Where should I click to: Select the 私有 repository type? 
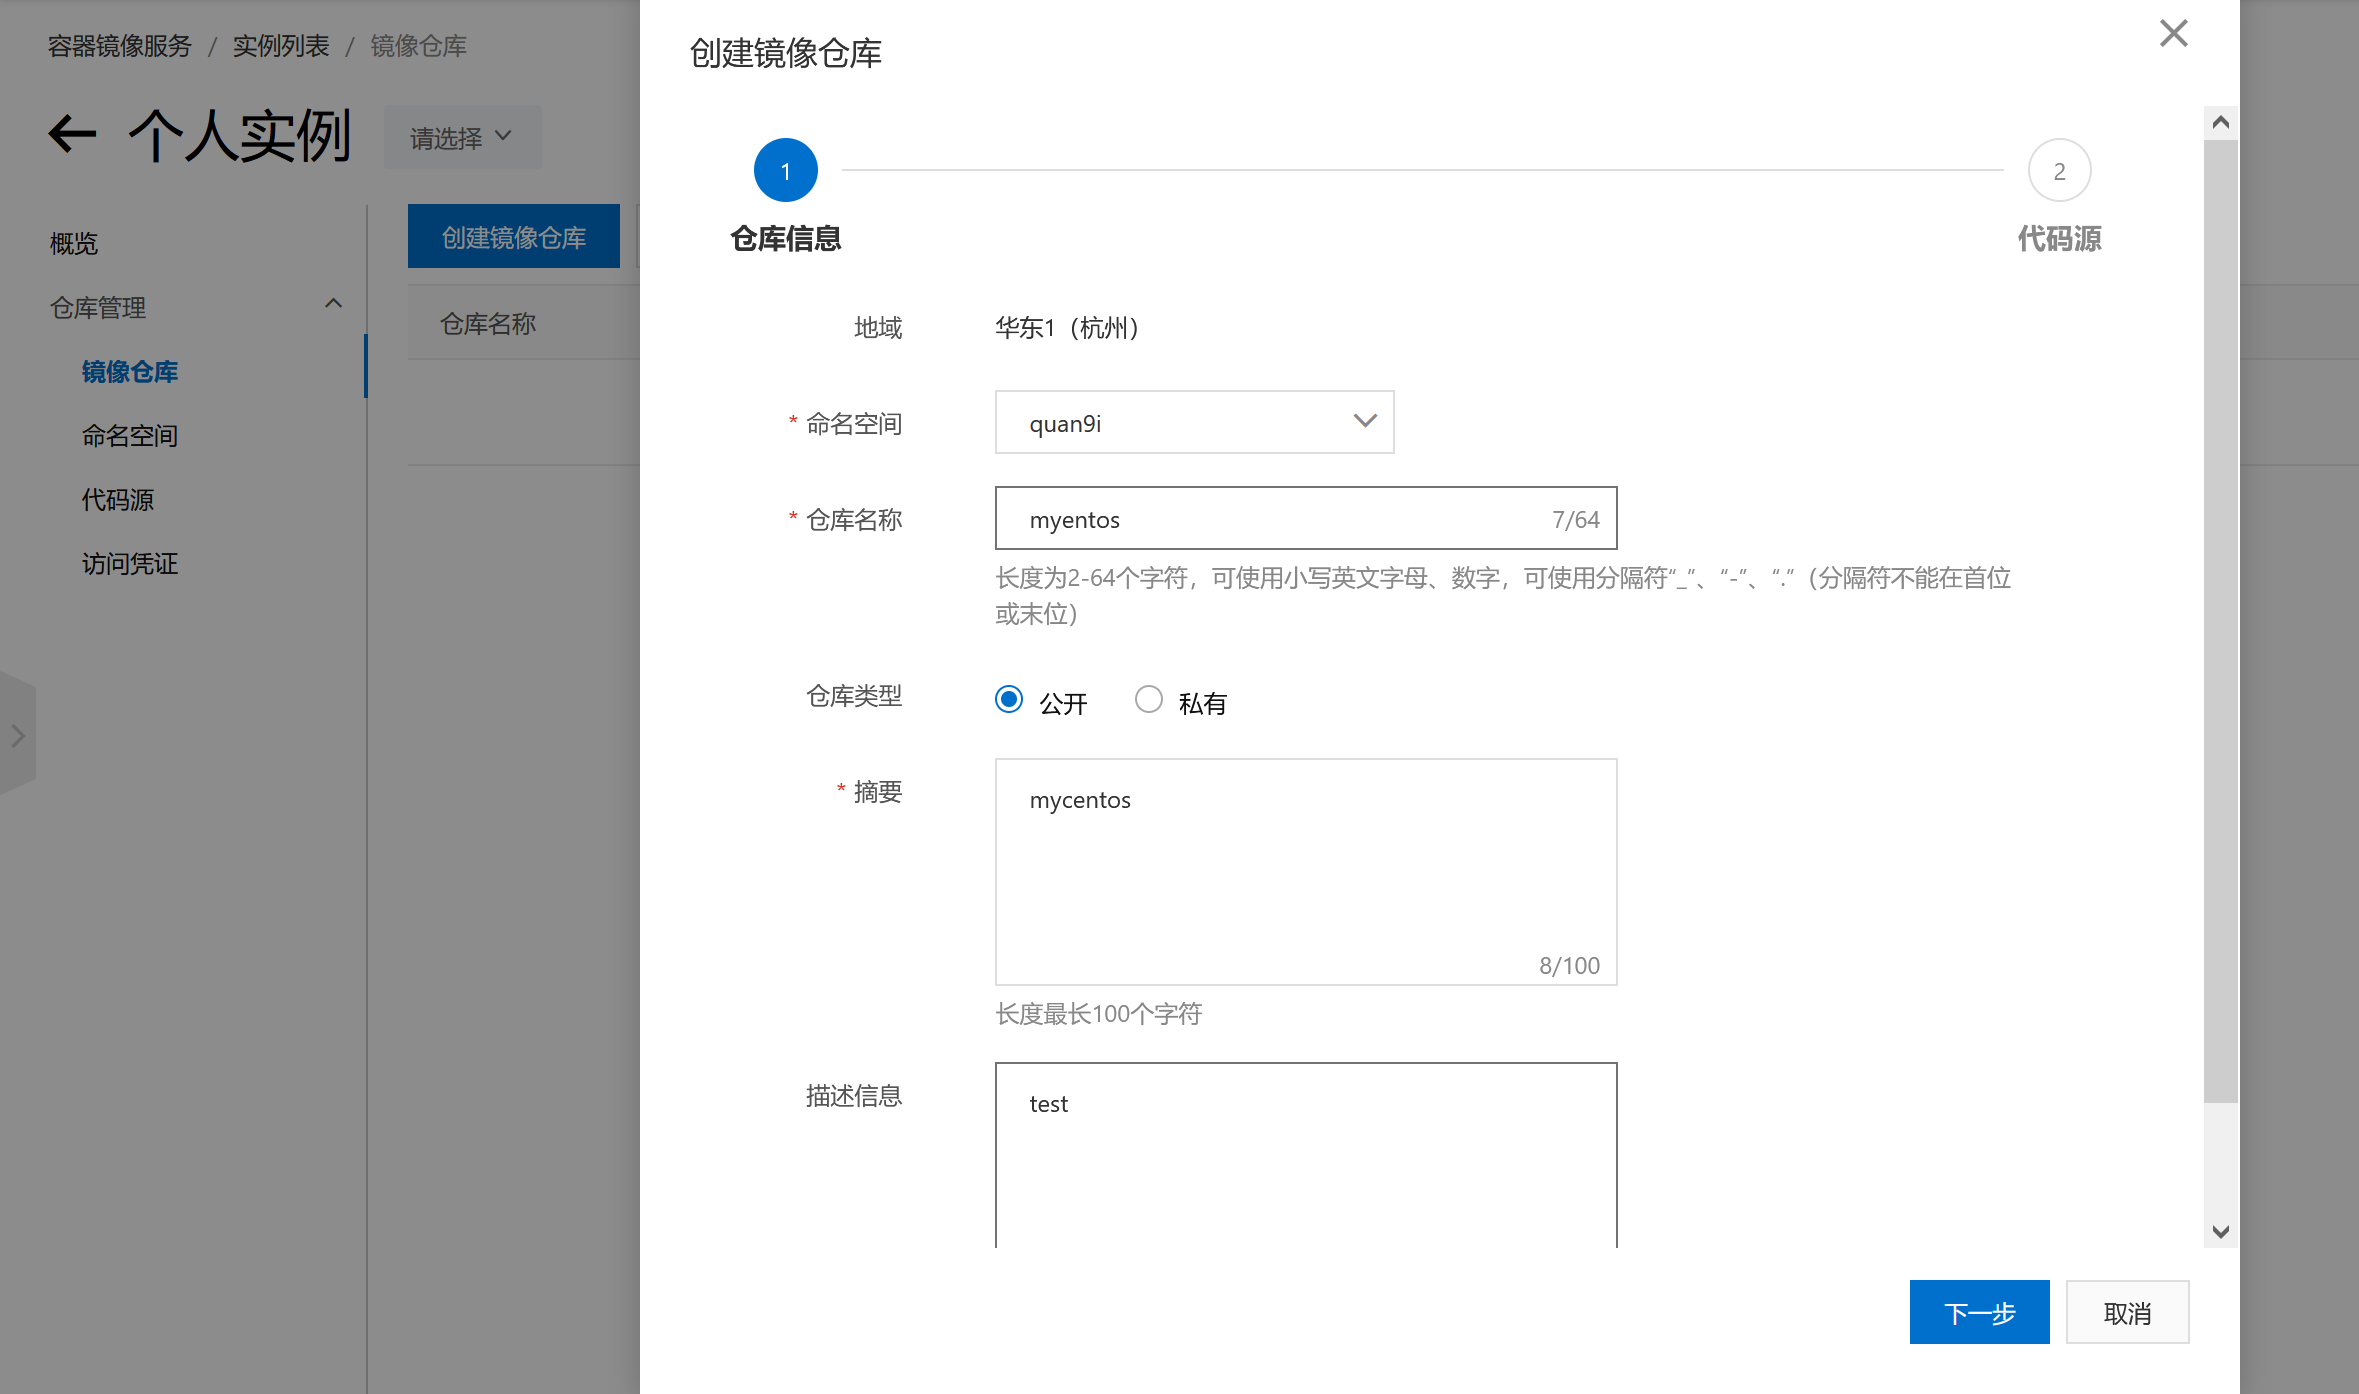click(1148, 700)
